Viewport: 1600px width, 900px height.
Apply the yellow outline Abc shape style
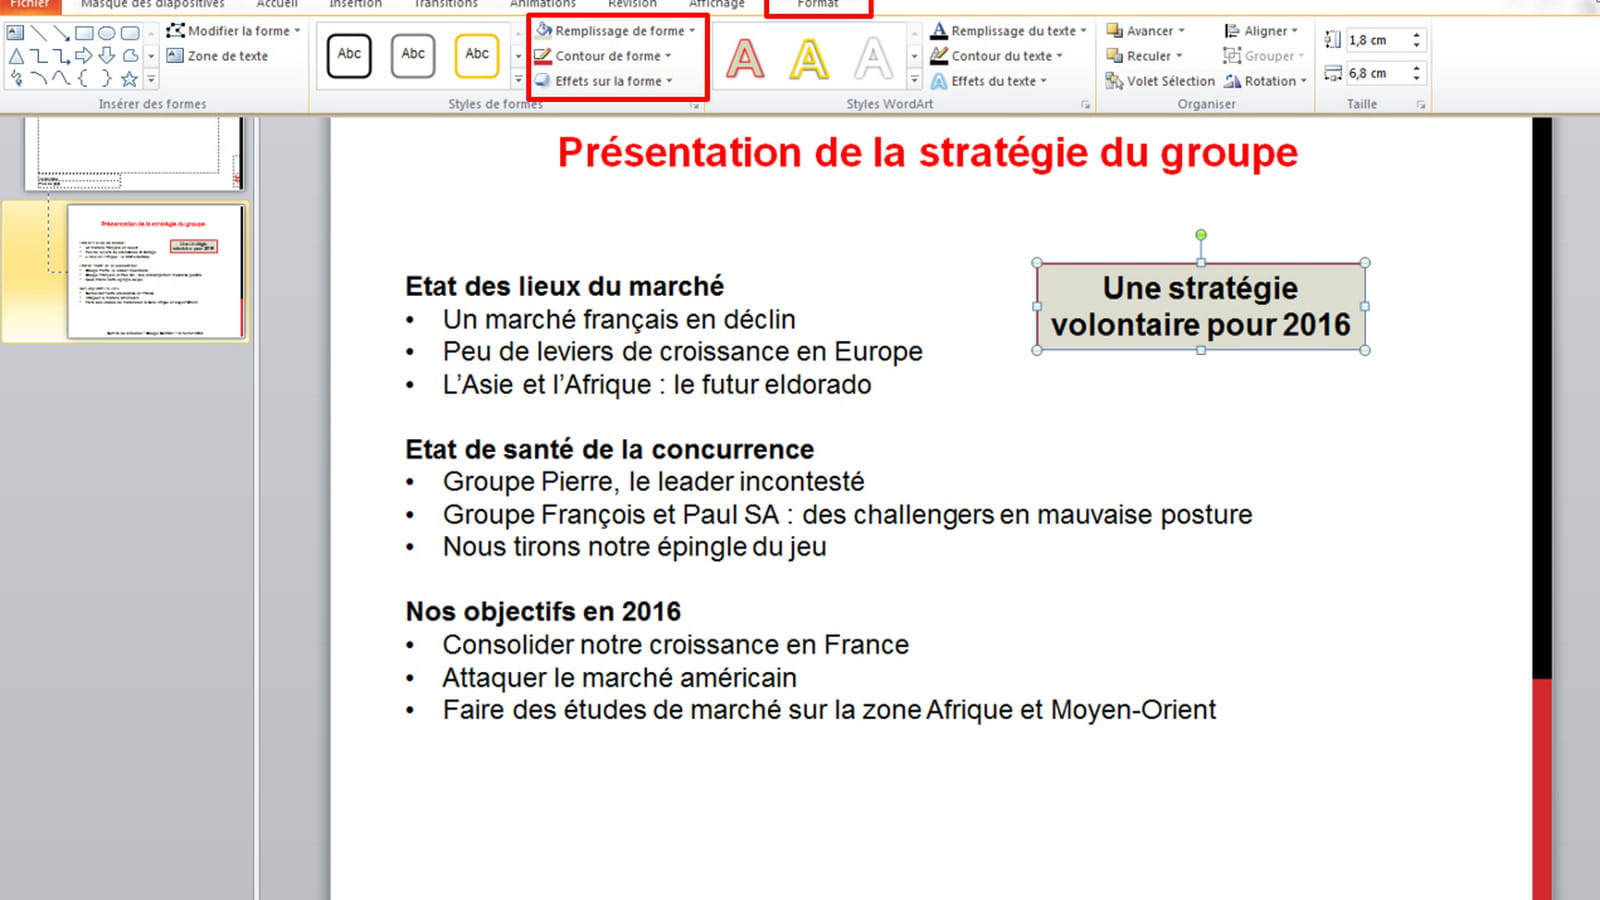point(477,55)
